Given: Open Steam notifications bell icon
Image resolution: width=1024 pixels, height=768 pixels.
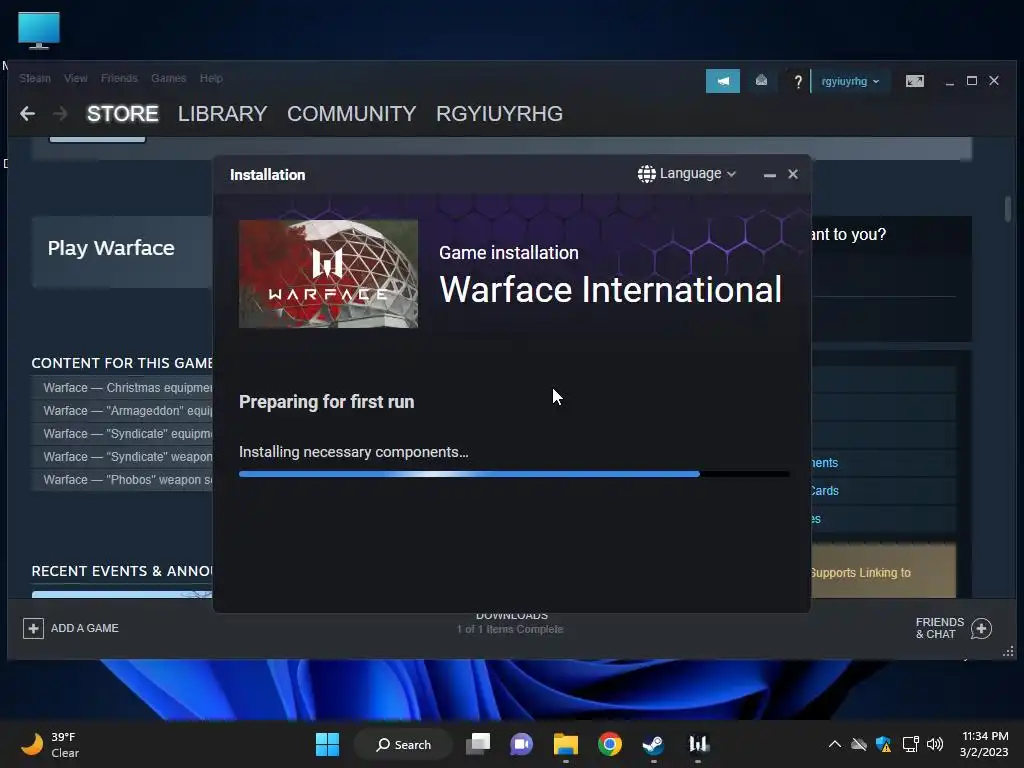Looking at the screenshot, I should (x=761, y=81).
